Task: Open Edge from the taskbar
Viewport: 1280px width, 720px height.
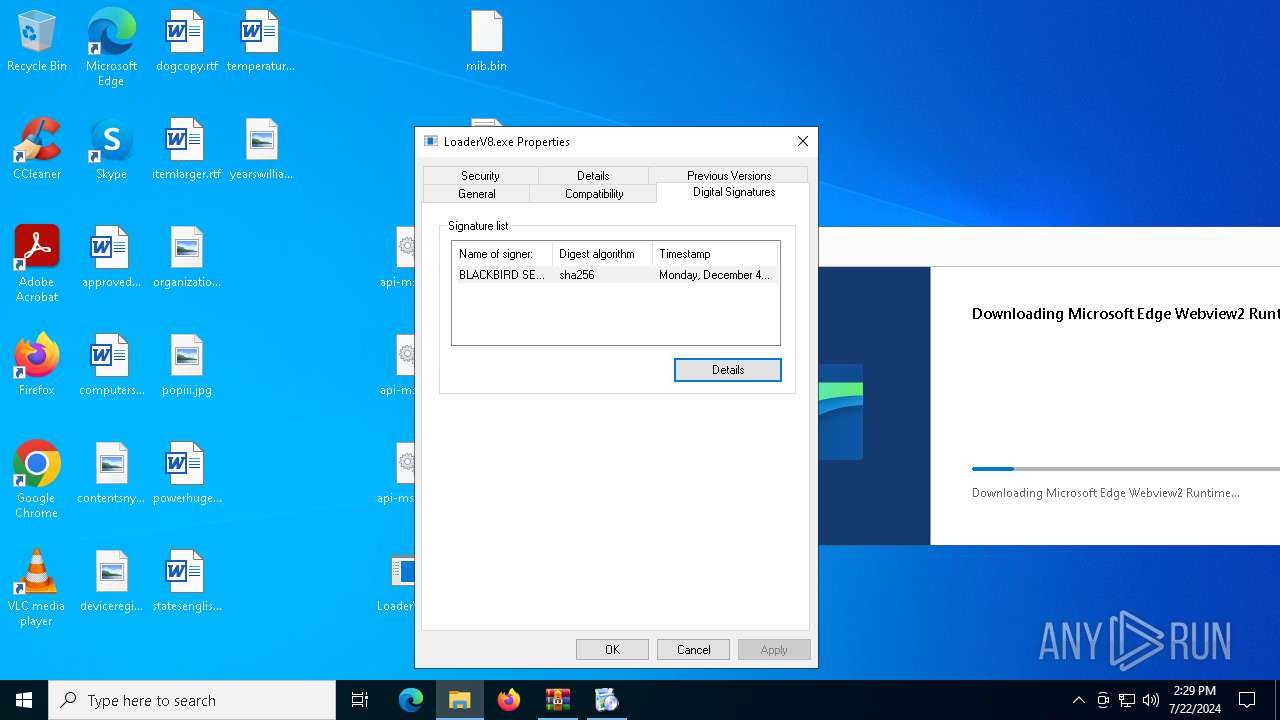Action: [411, 700]
